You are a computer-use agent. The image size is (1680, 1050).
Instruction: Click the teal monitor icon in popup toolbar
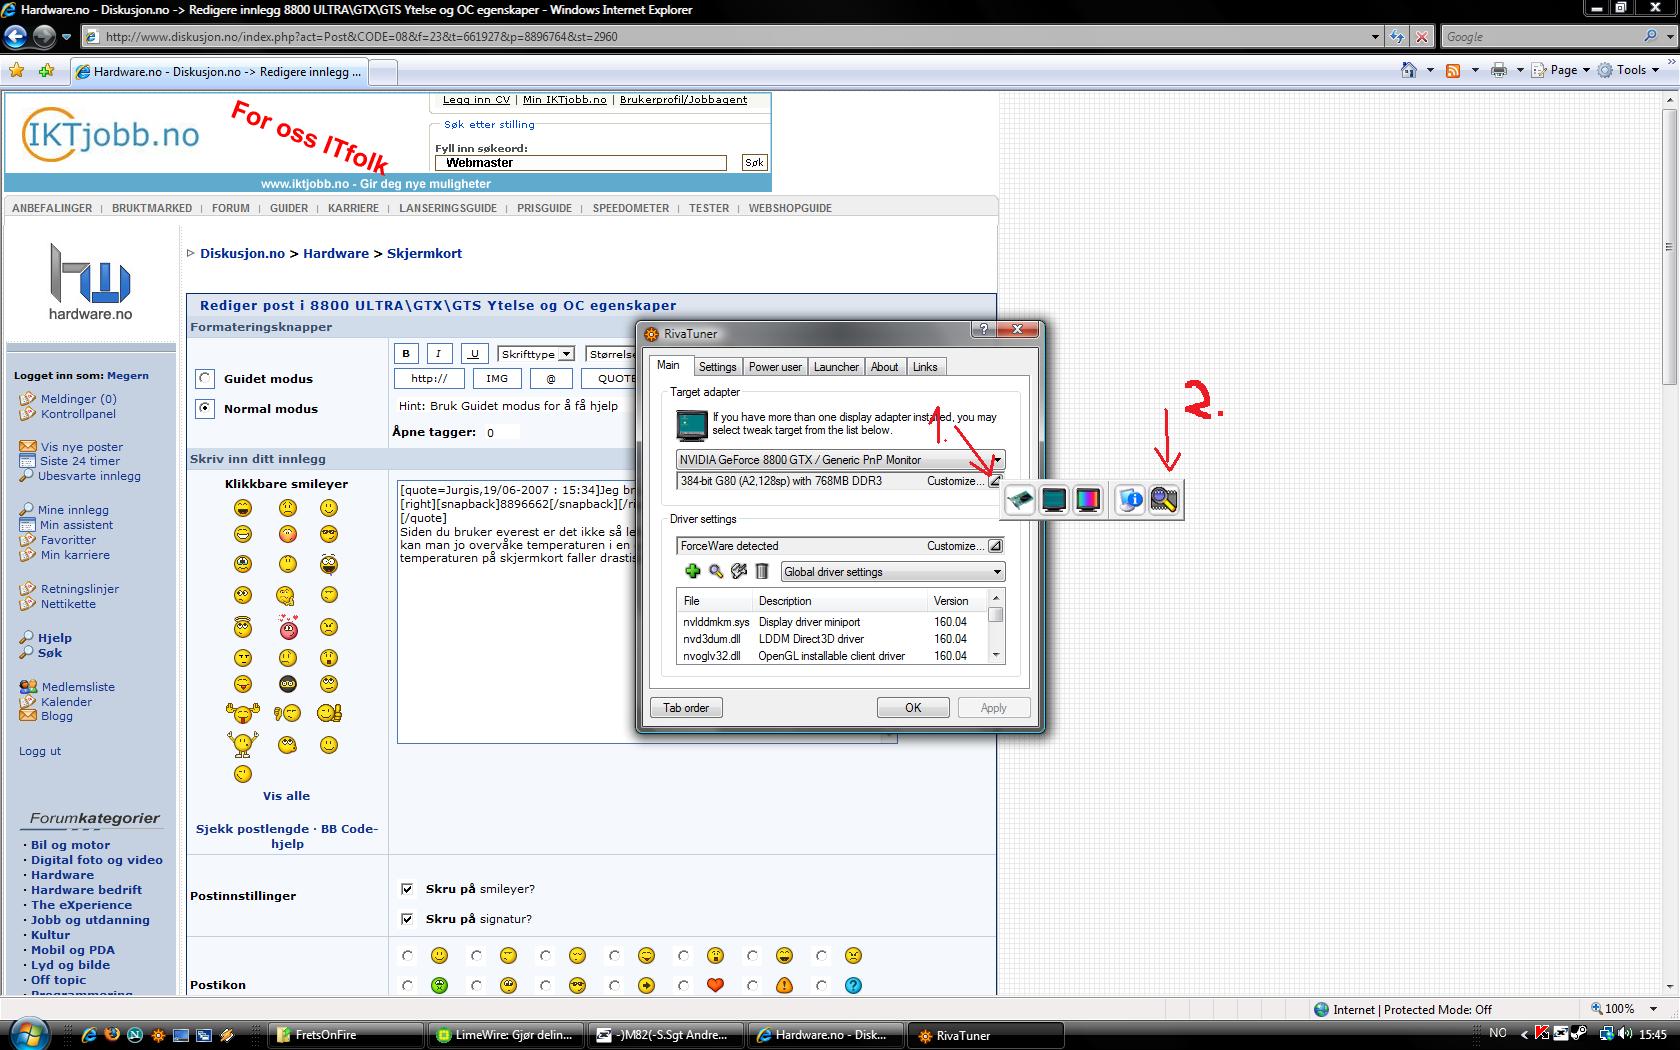(x=1054, y=499)
